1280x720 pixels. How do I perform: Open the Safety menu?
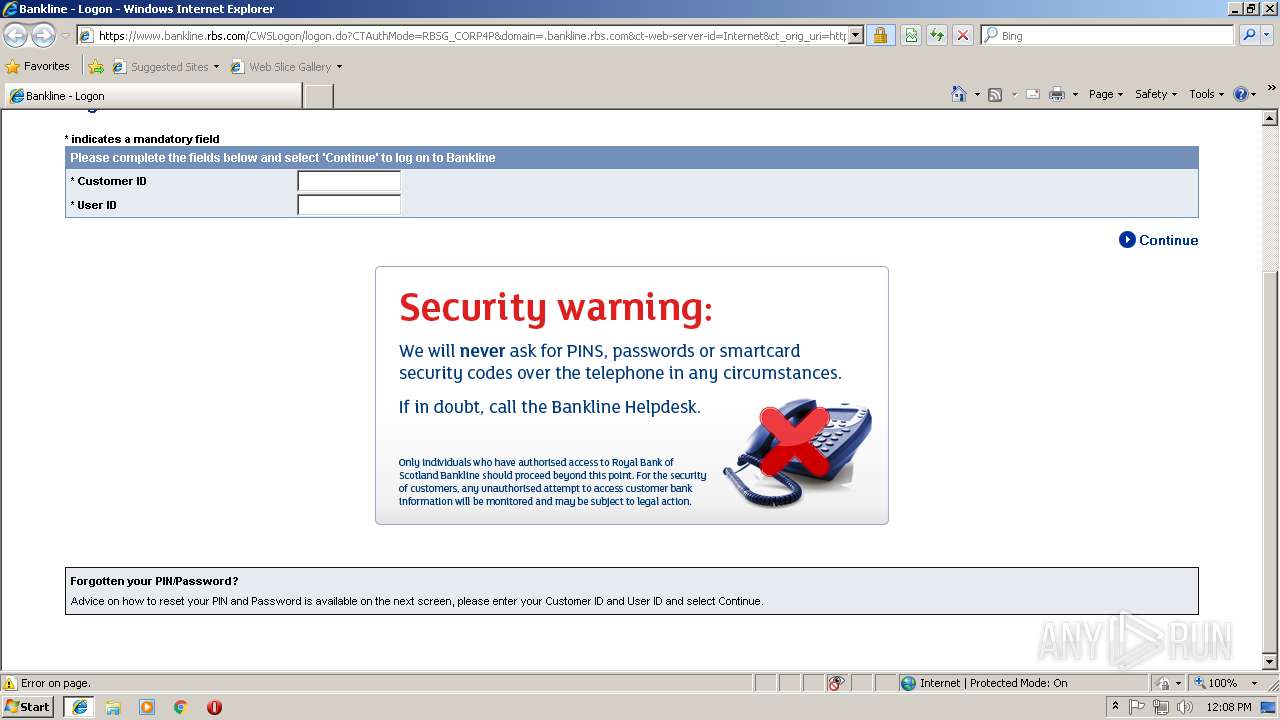tap(1156, 94)
